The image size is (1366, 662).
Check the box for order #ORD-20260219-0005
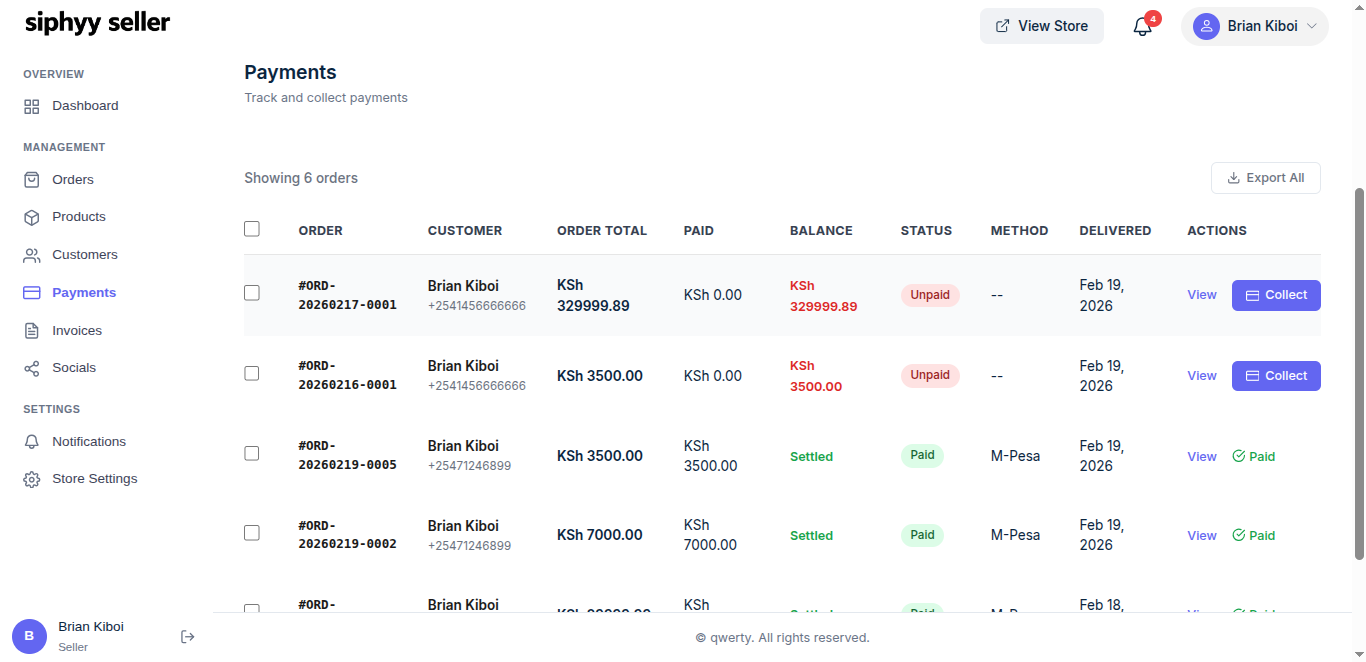(x=252, y=453)
